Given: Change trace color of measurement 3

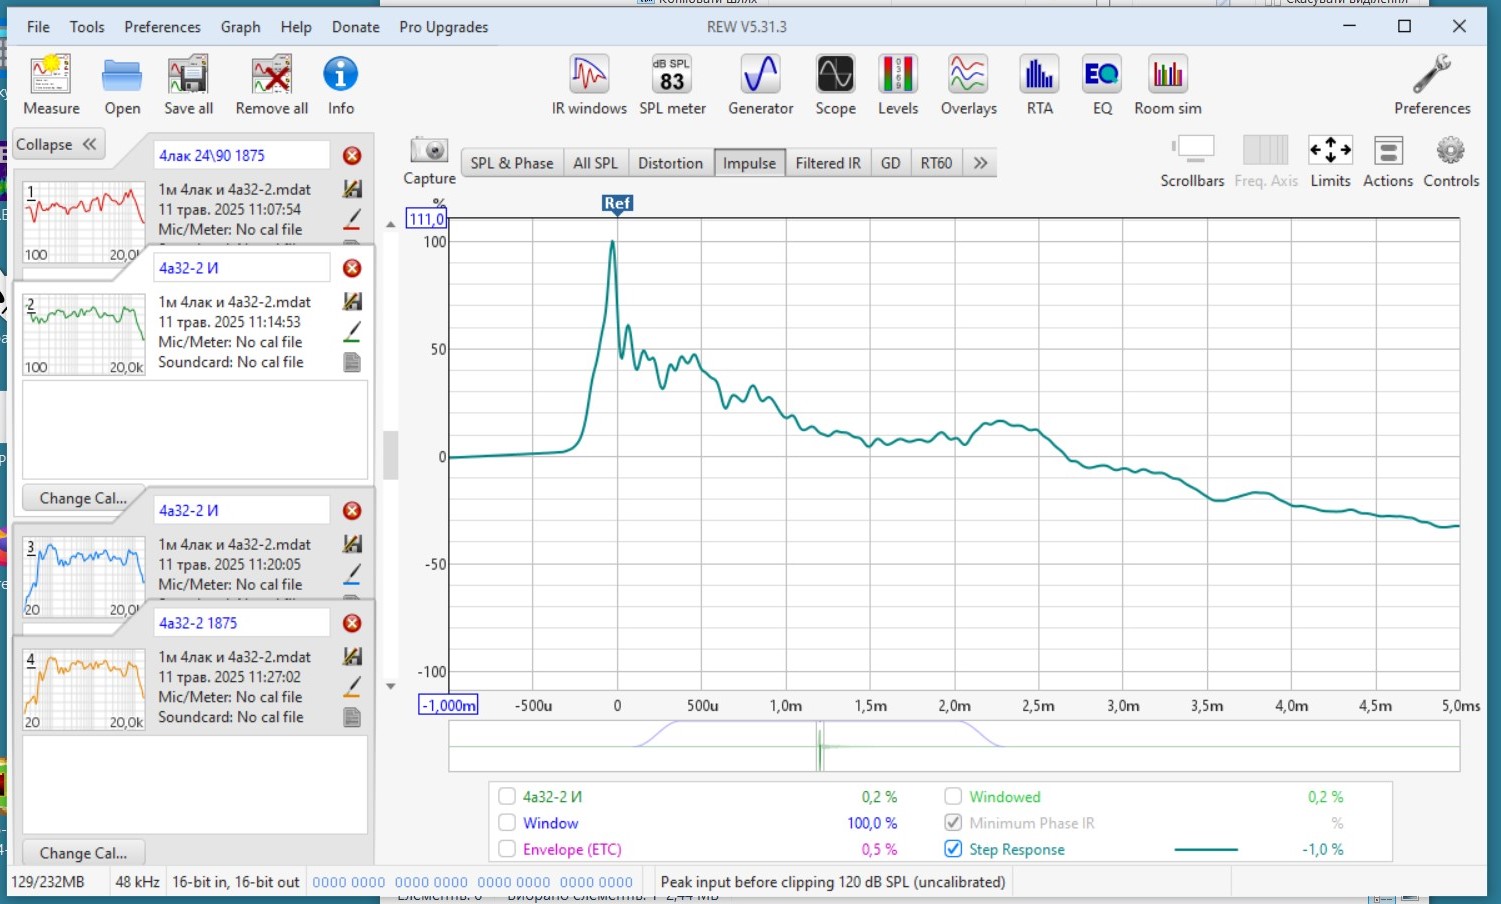Looking at the screenshot, I should point(352,574).
